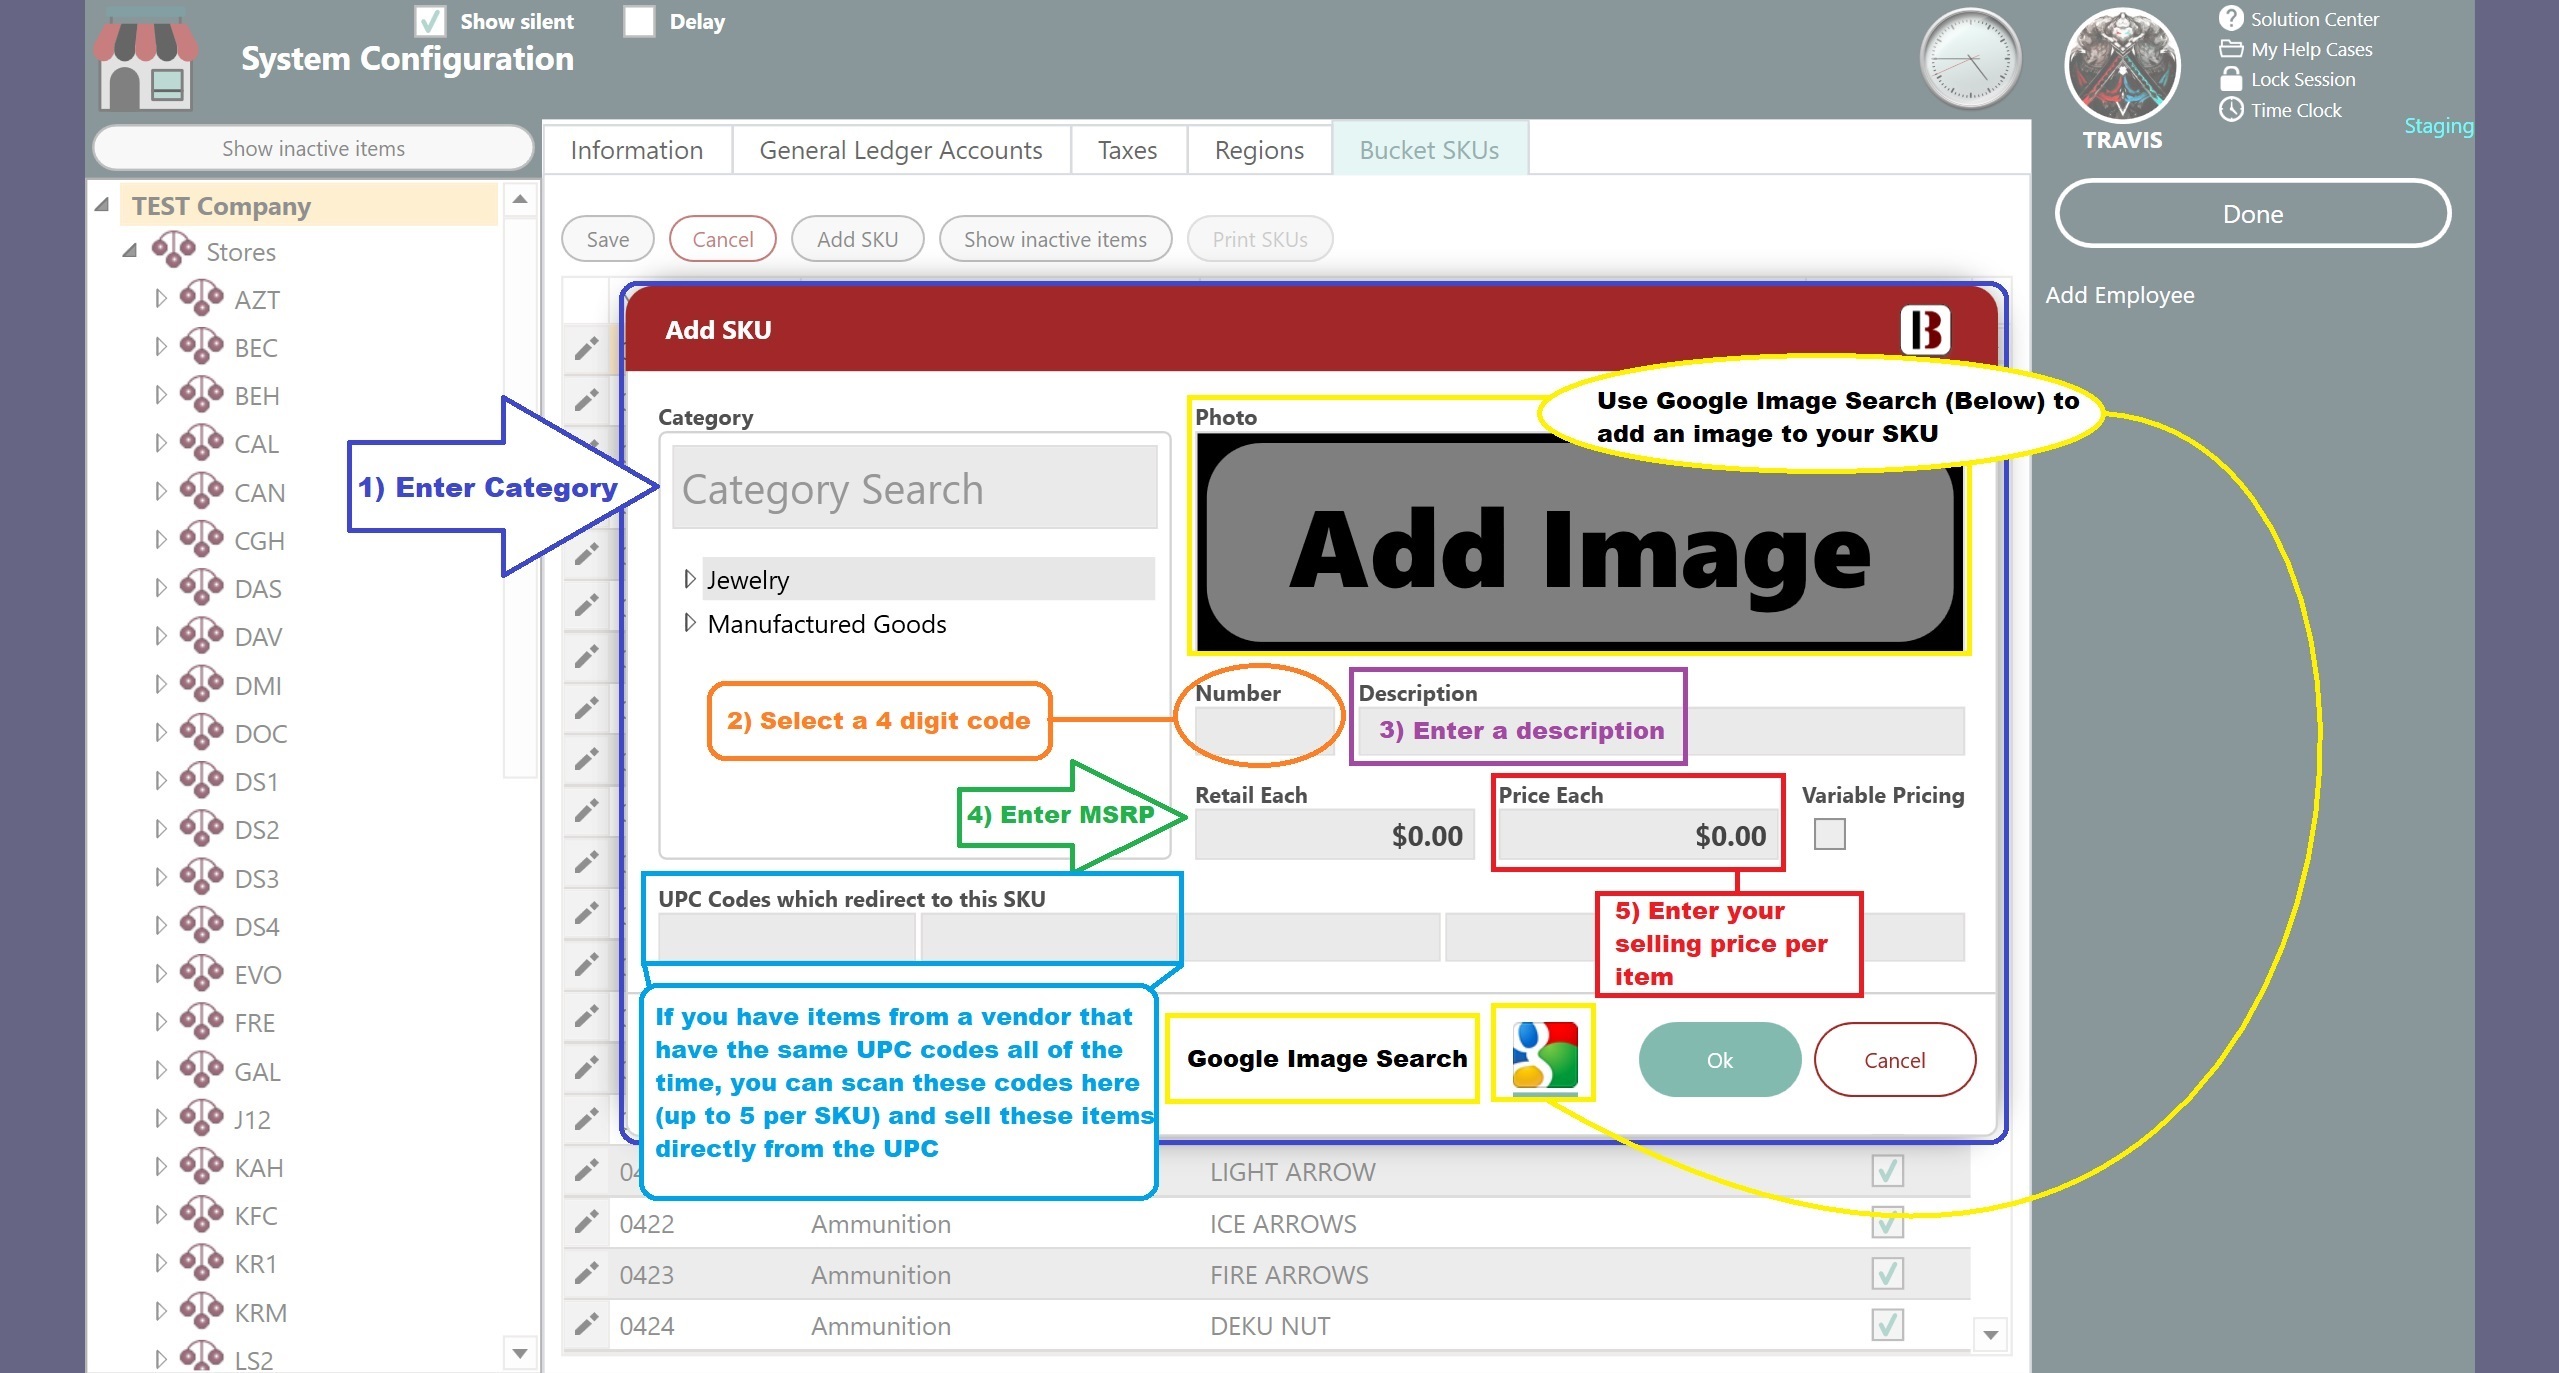The height and width of the screenshot is (1373, 2559).
Task: Expand the Jewelry category
Action: 689,579
